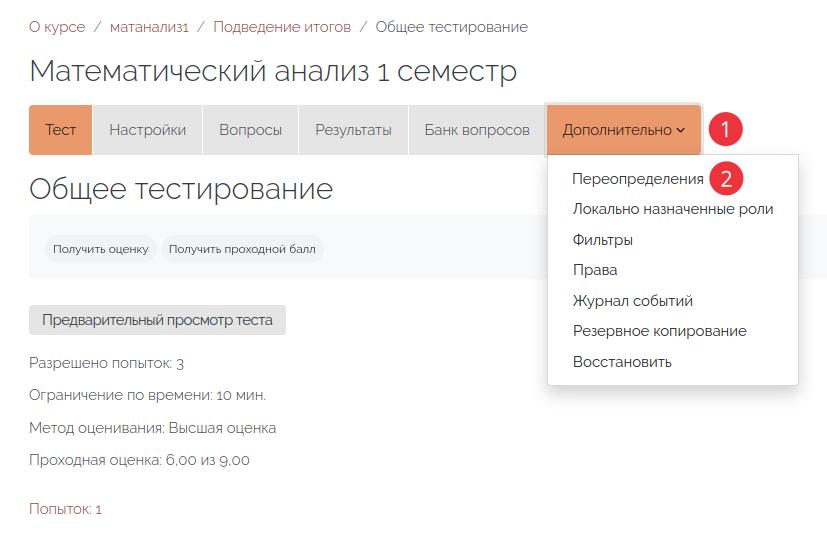Click the 'Общее тестирование' breadcrumb text

tap(451, 27)
